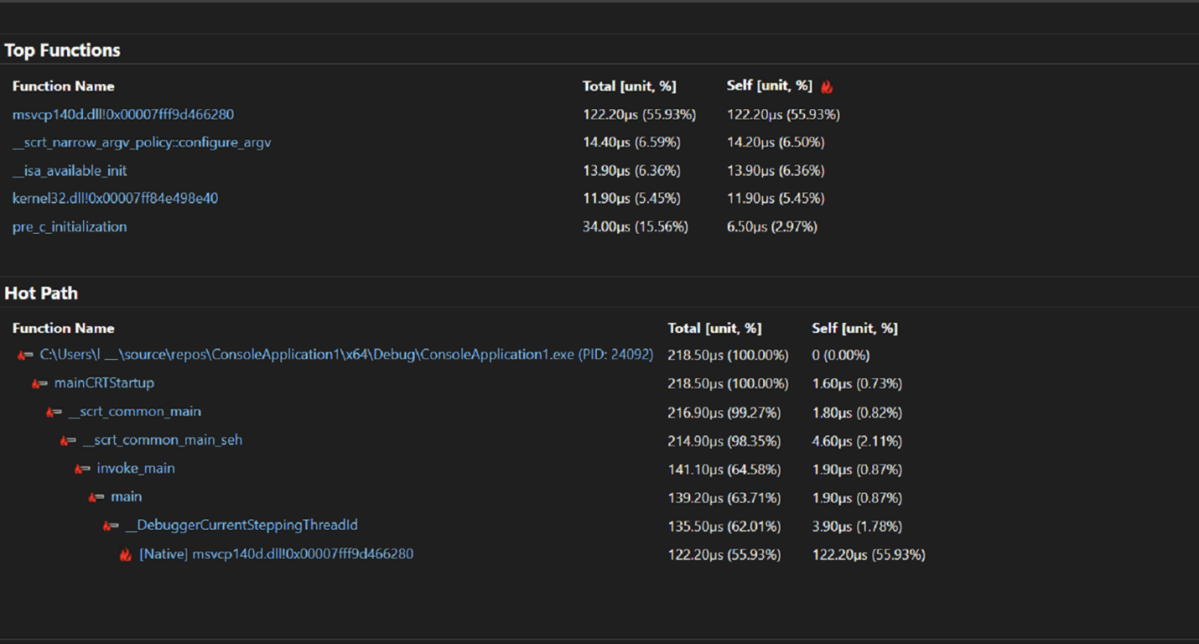Click hot path icon beside __scrt_common_main_seh
This screenshot has height=644, width=1199.
[x=68, y=440]
